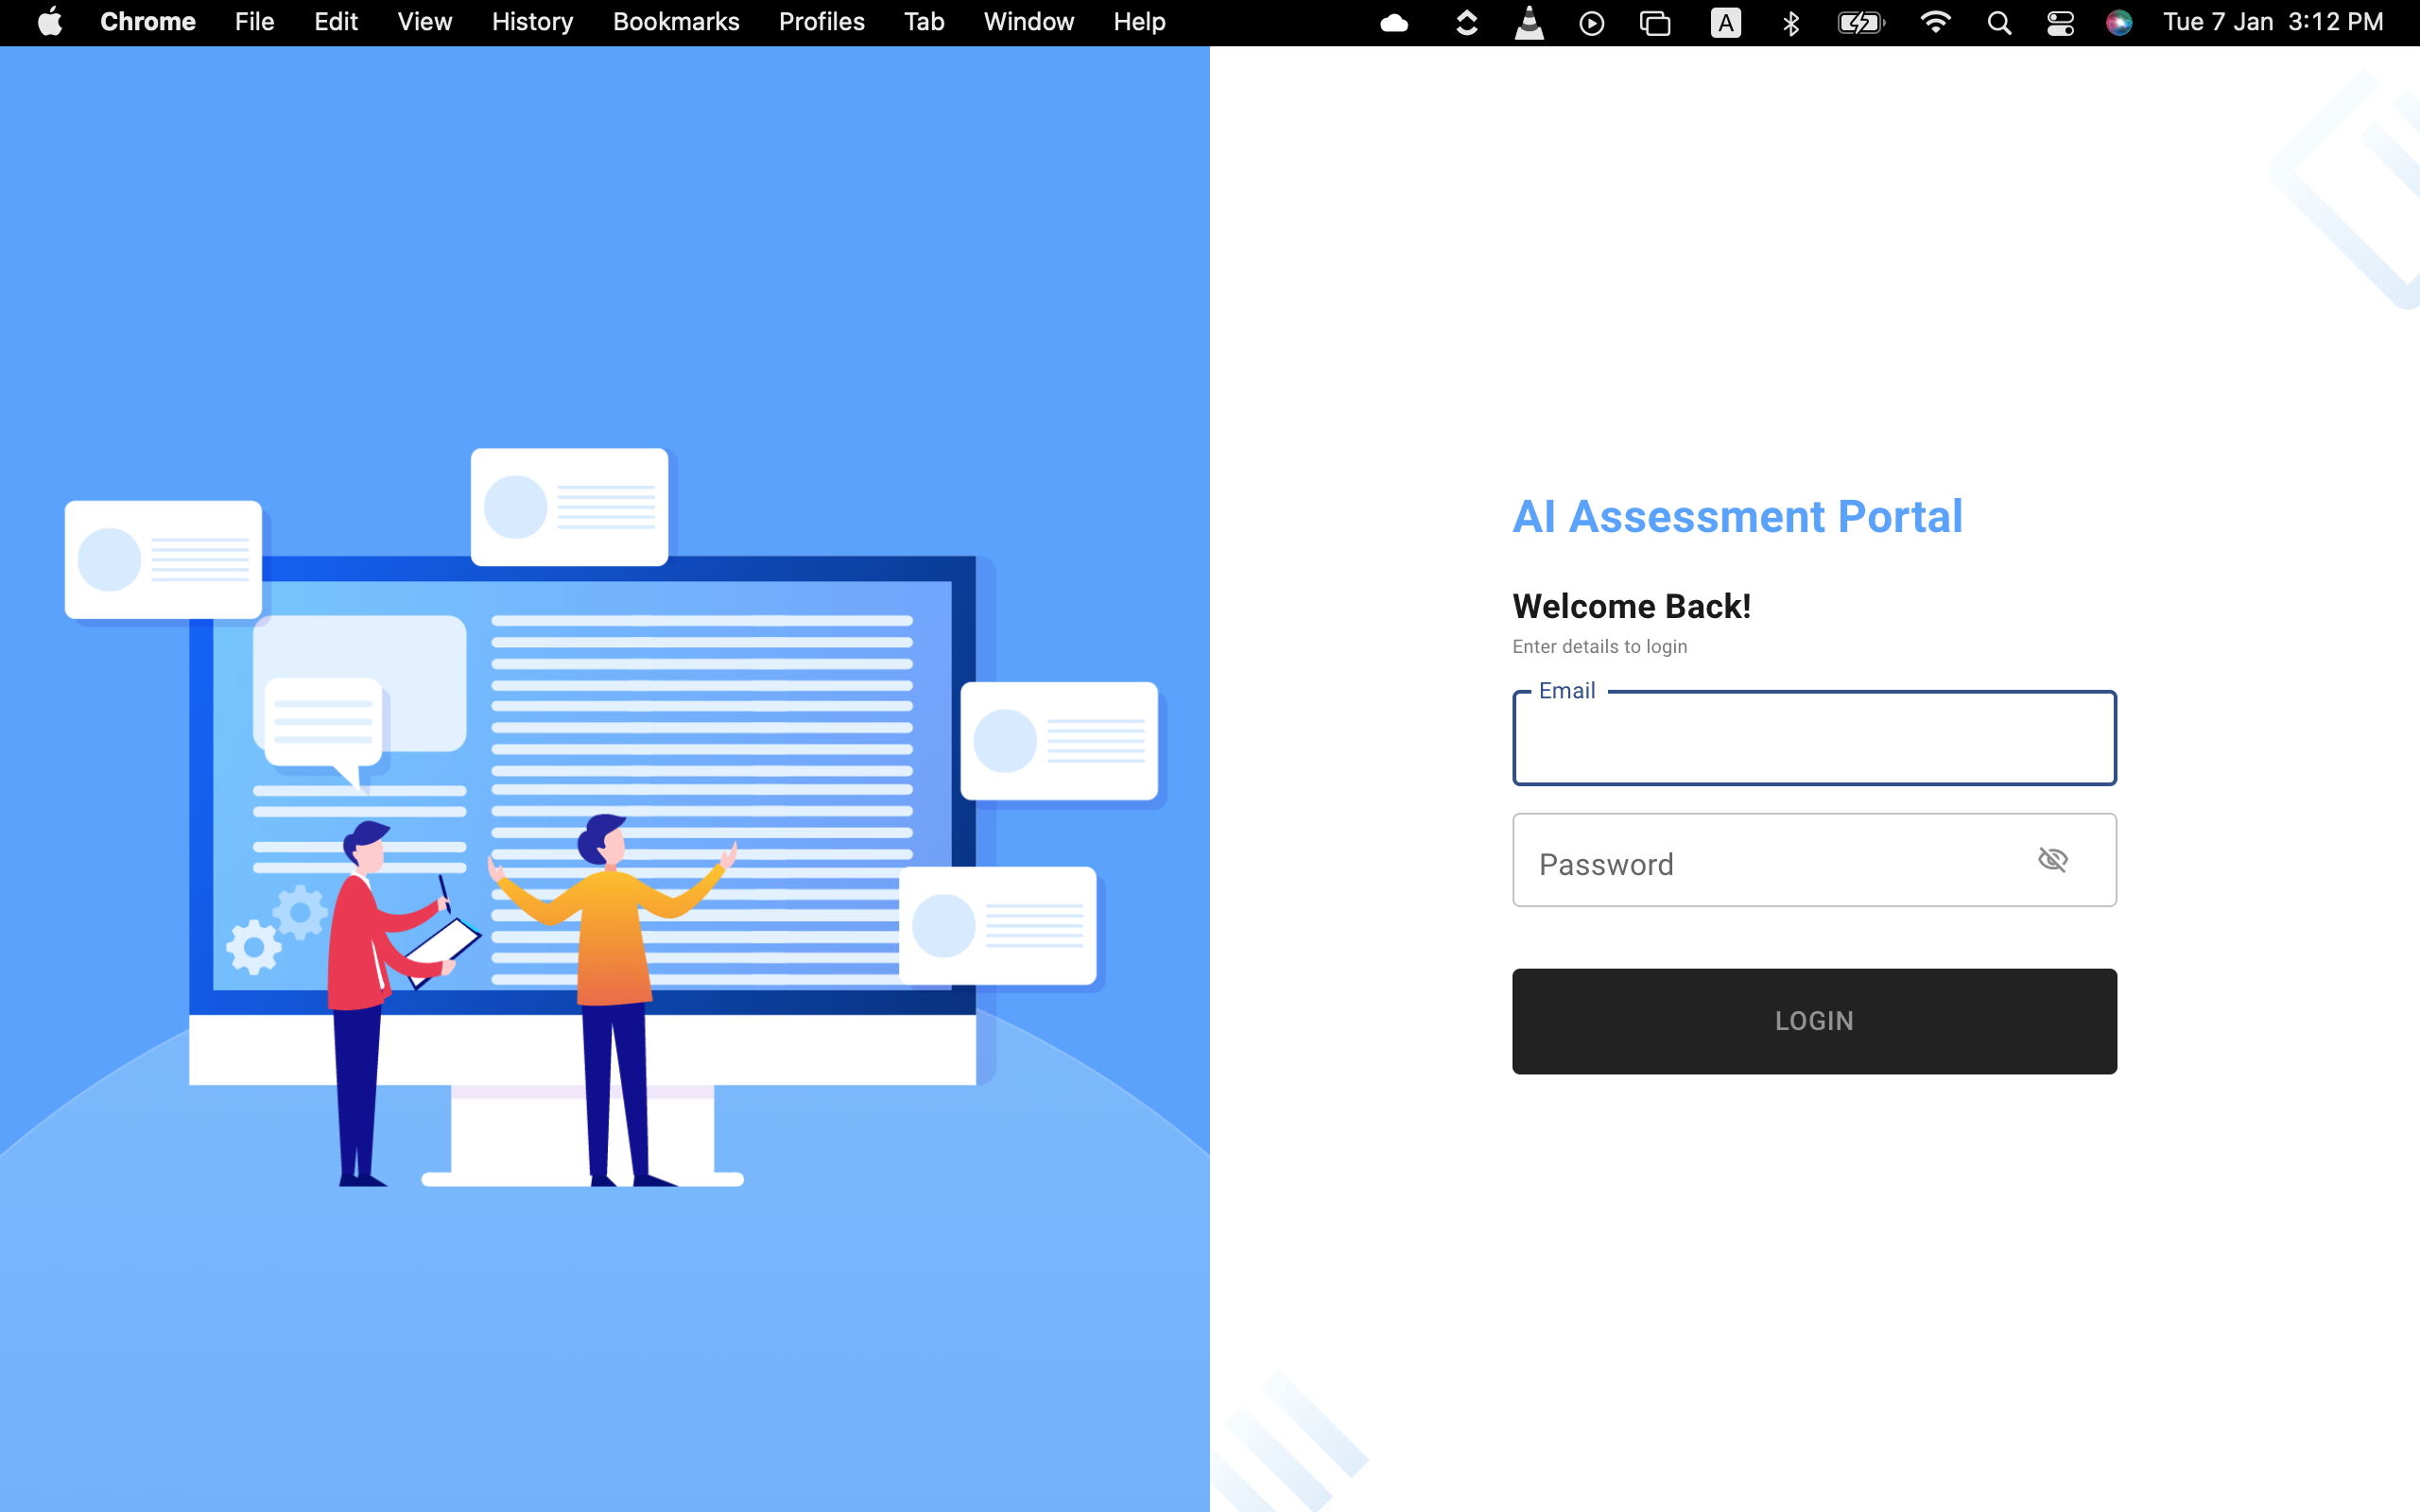Screen dimensions: 2420x1512
Task: Click the LOGIN button
Action: point(1813,1021)
